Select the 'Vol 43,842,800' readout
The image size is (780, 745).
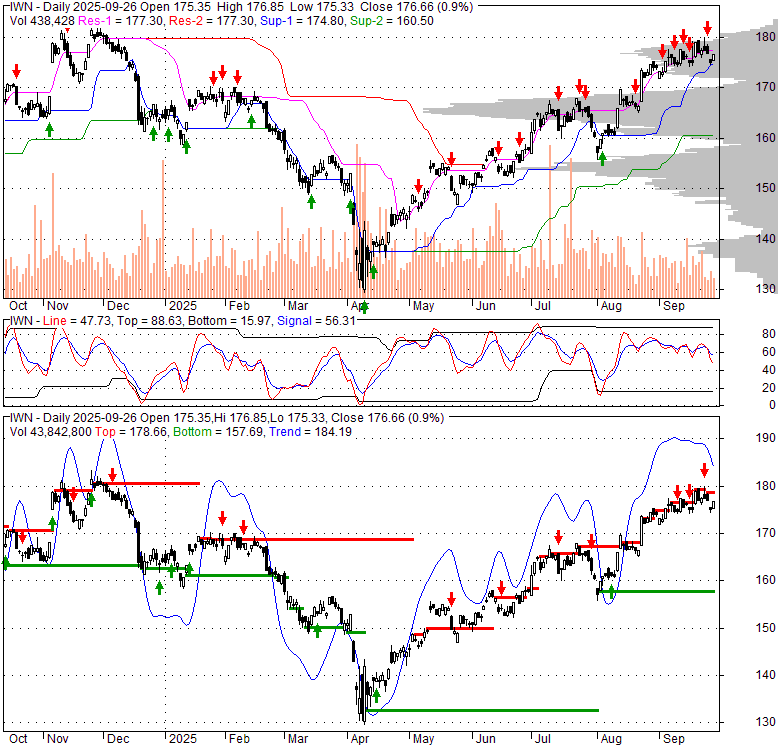tap(51, 432)
